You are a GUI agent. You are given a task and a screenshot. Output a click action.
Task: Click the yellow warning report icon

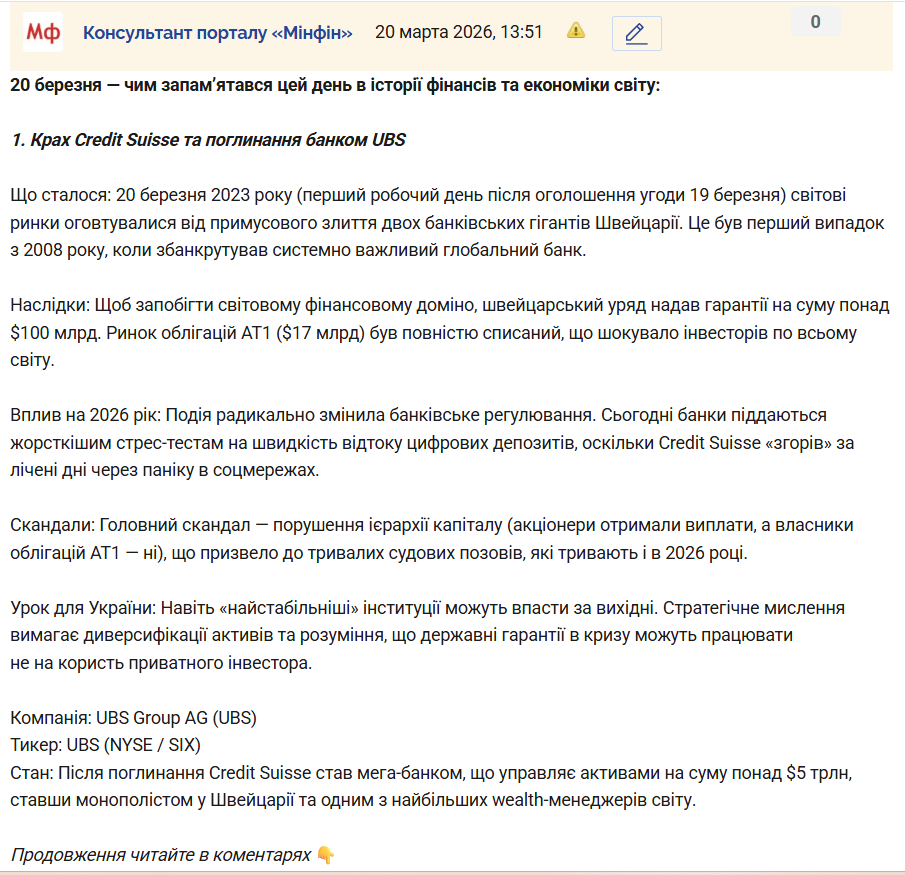point(575,30)
